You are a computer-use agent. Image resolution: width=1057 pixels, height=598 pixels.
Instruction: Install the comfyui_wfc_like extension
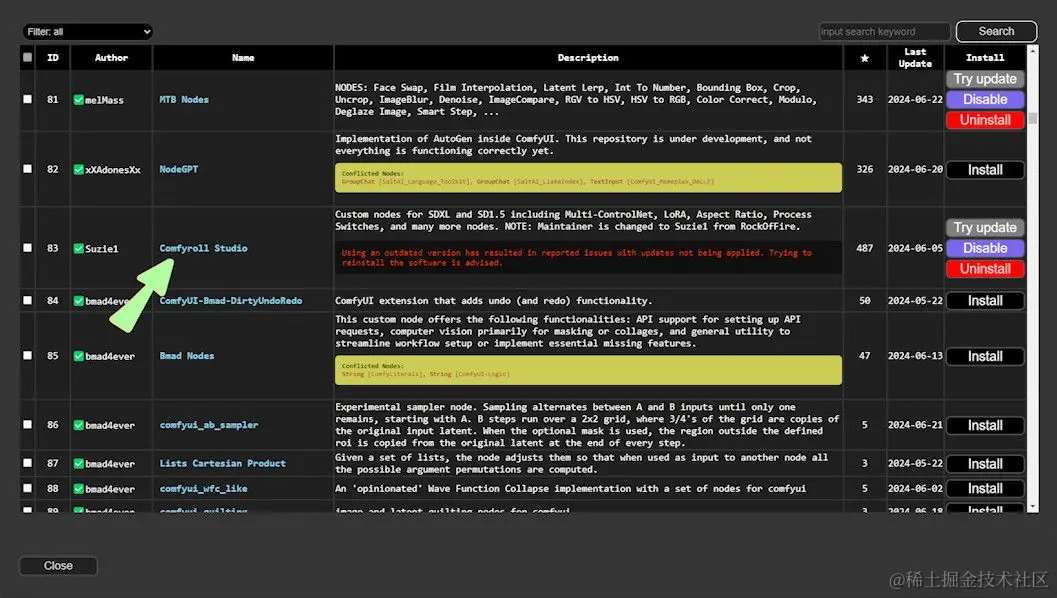(x=985, y=488)
